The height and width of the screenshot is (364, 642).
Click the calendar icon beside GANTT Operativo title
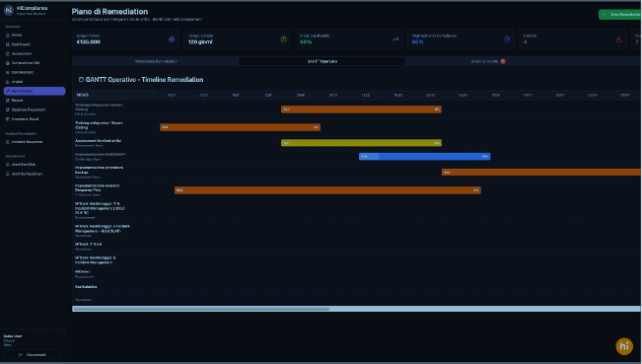tap(81, 79)
